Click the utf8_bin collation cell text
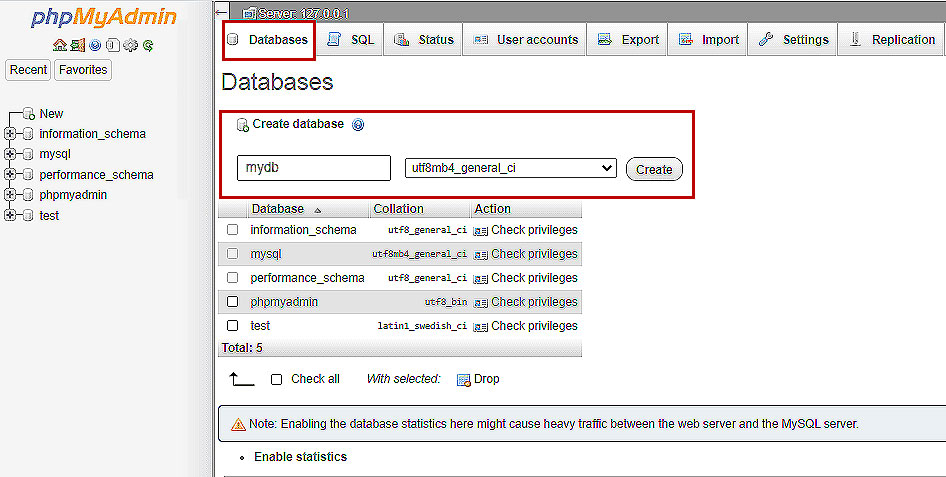946x477 pixels. pos(446,302)
